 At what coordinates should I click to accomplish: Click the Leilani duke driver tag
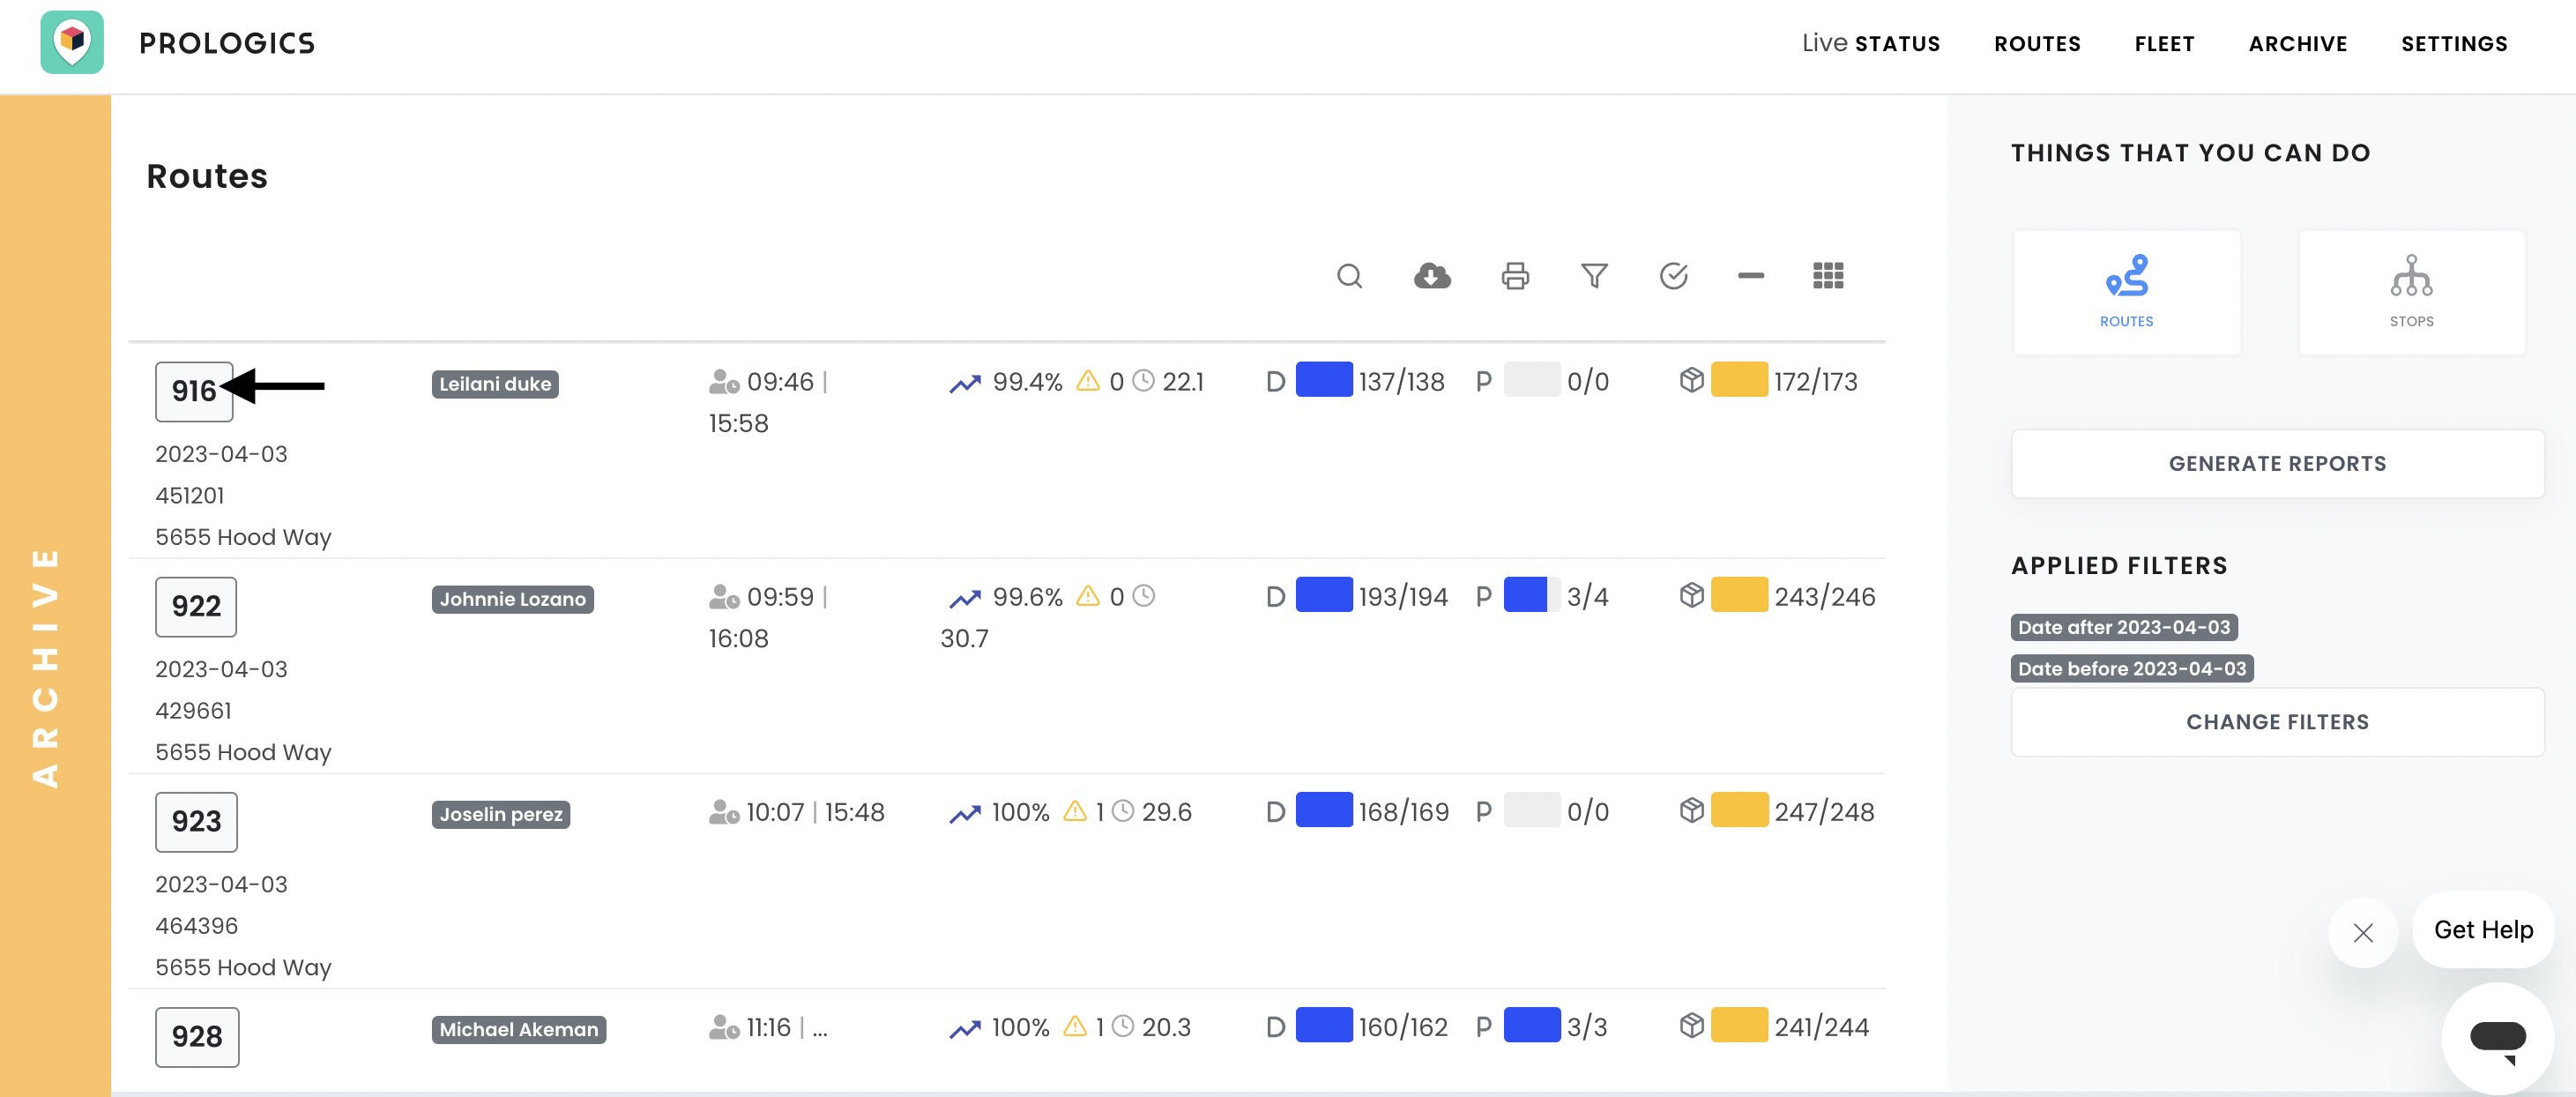(495, 384)
